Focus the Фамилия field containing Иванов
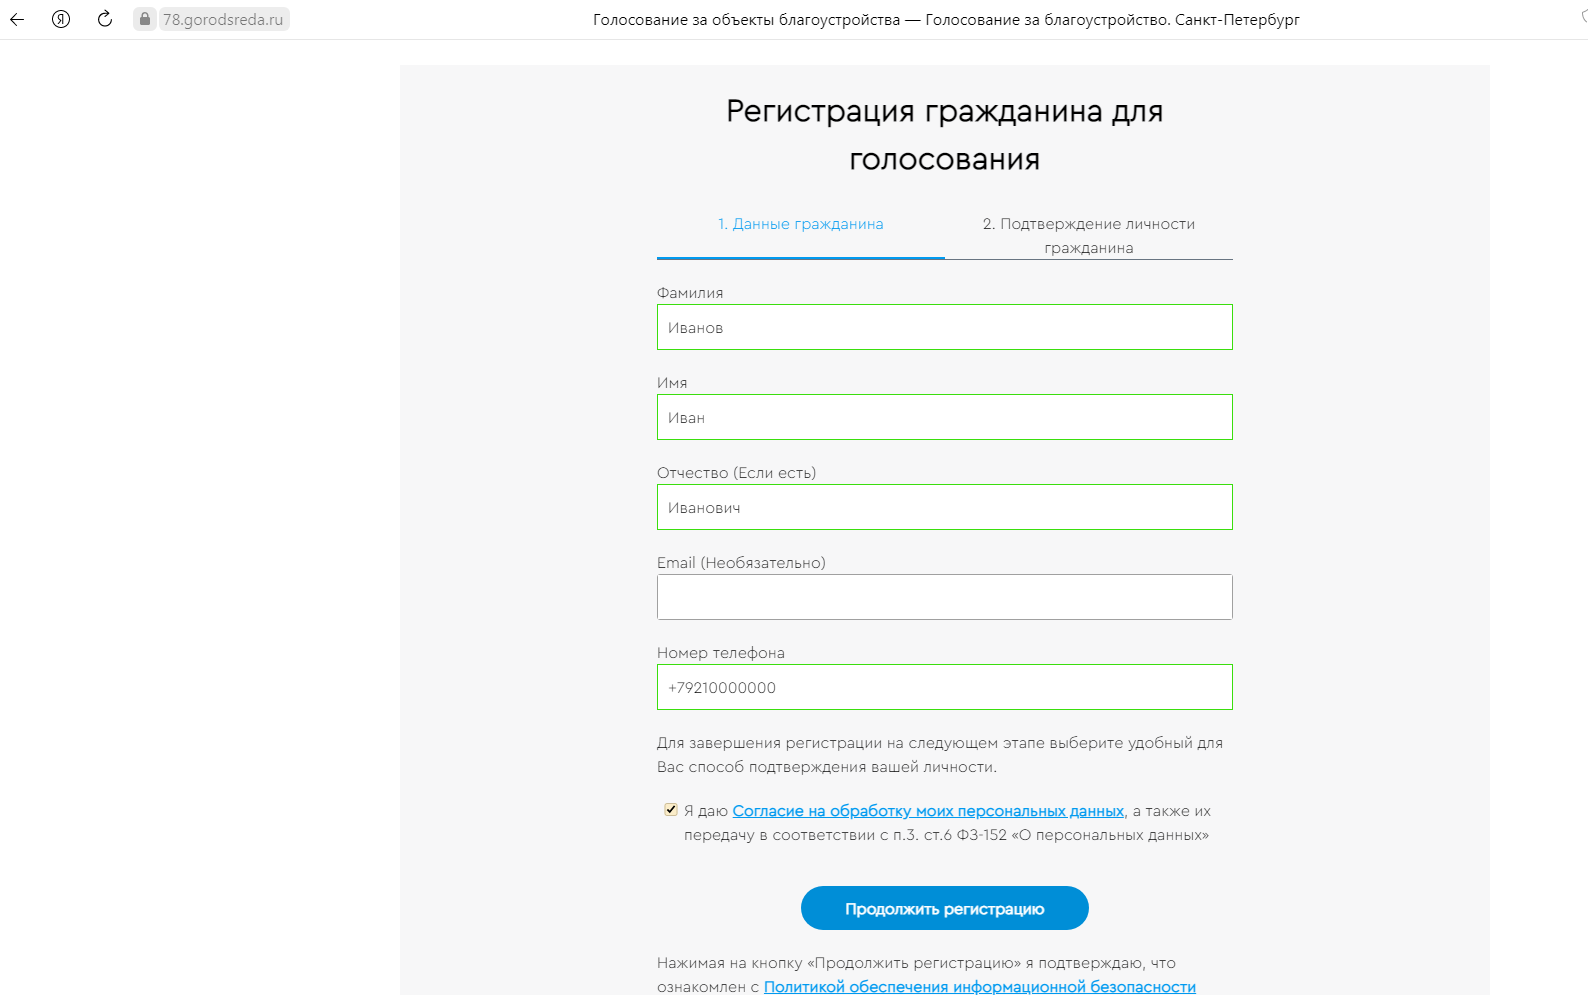Screen dimensions: 1588x995 (x=945, y=327)
